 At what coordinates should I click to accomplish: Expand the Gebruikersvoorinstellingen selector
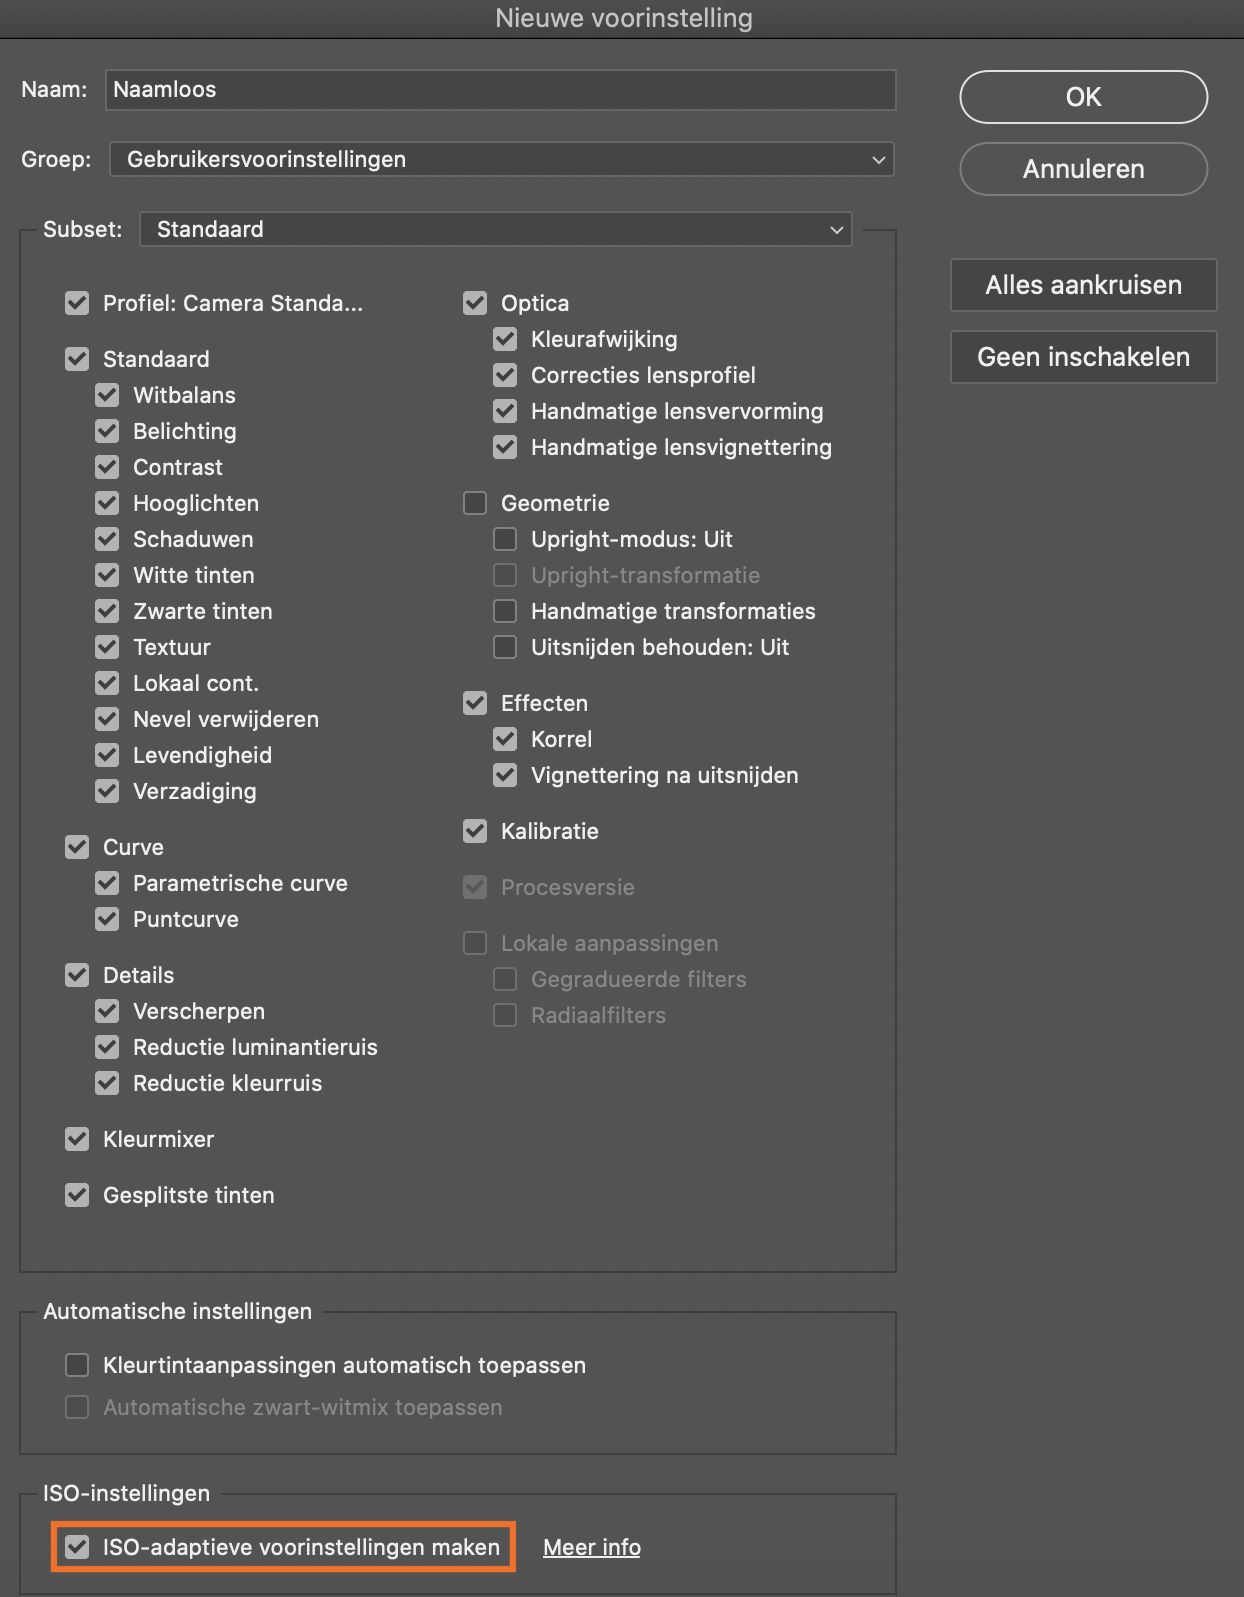pyautogui.click(x=500, y=159)
